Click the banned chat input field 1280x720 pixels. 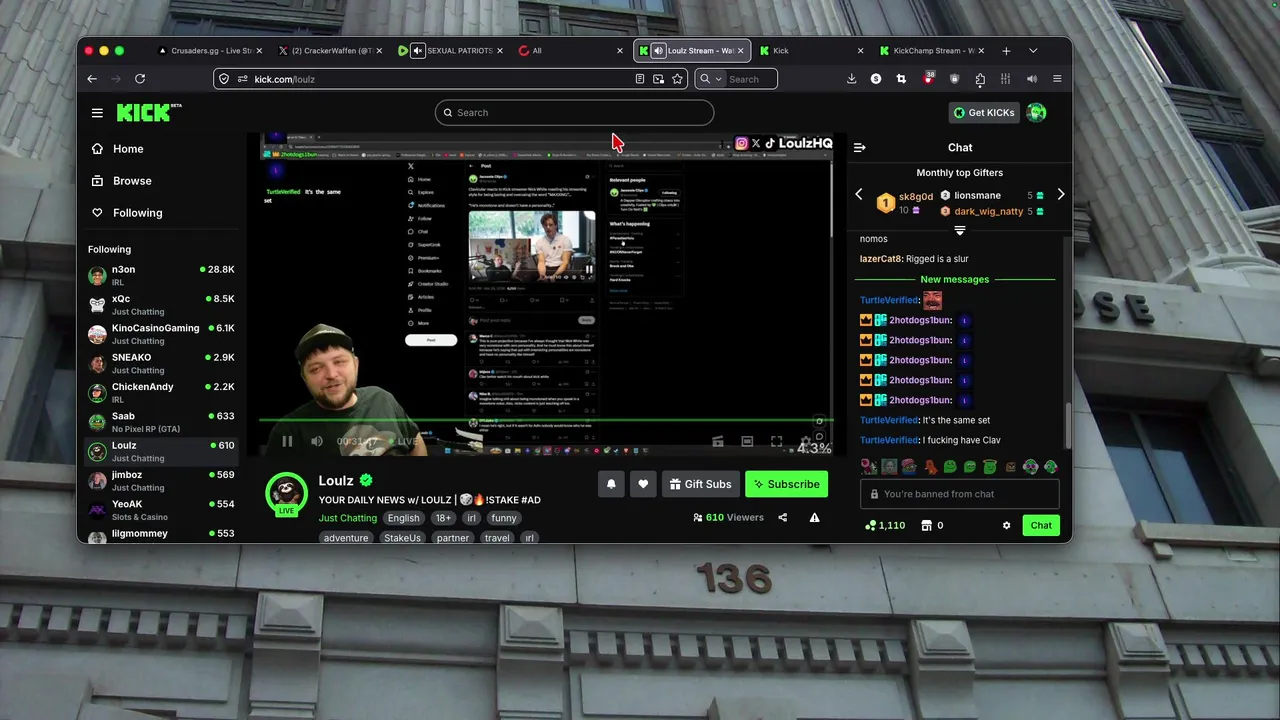coord(960,494)
